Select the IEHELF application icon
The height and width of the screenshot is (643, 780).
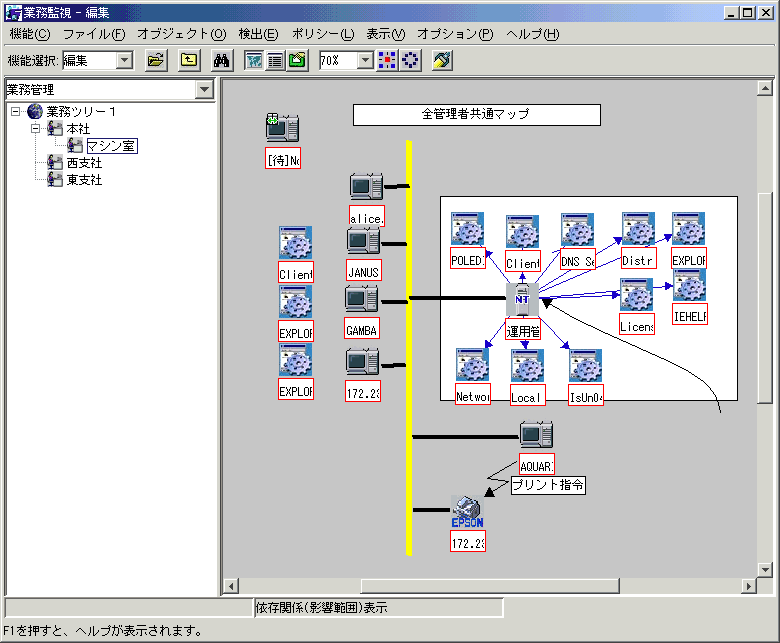click(689, 285)
